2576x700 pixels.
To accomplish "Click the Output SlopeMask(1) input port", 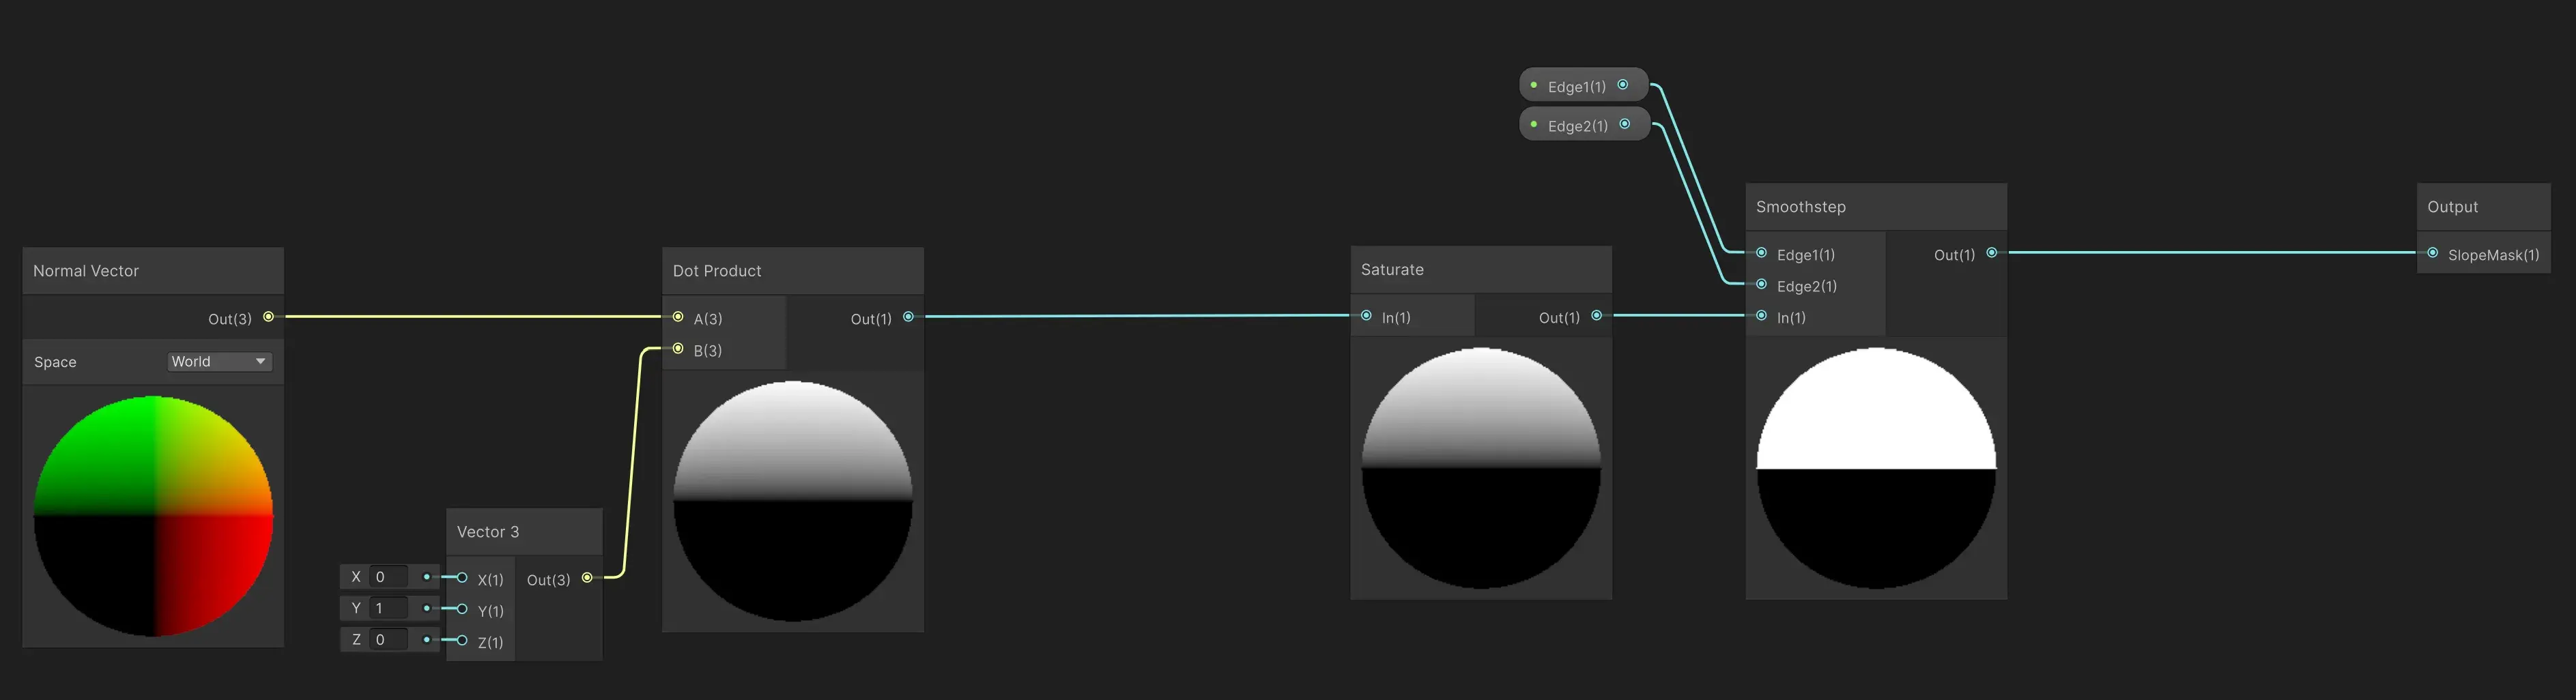I will pyautogui.click(x=2432, y=253).
